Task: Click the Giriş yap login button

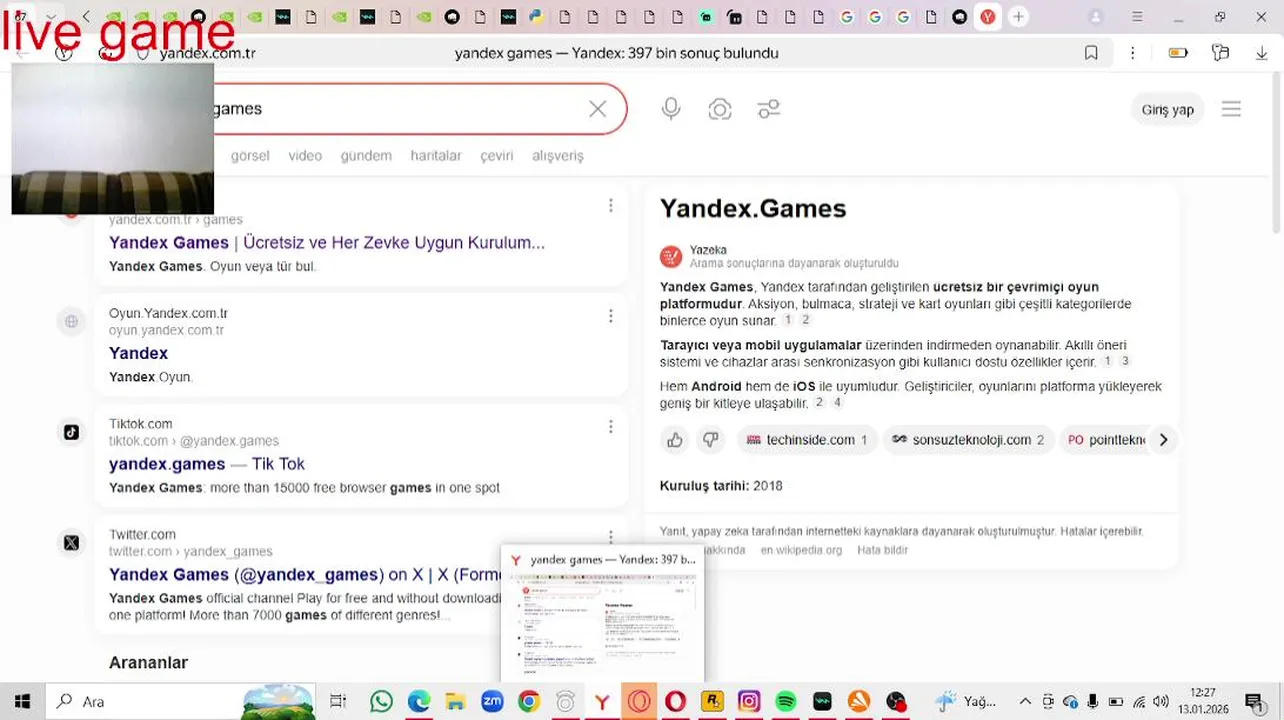Action: [x=1168, y=110]
